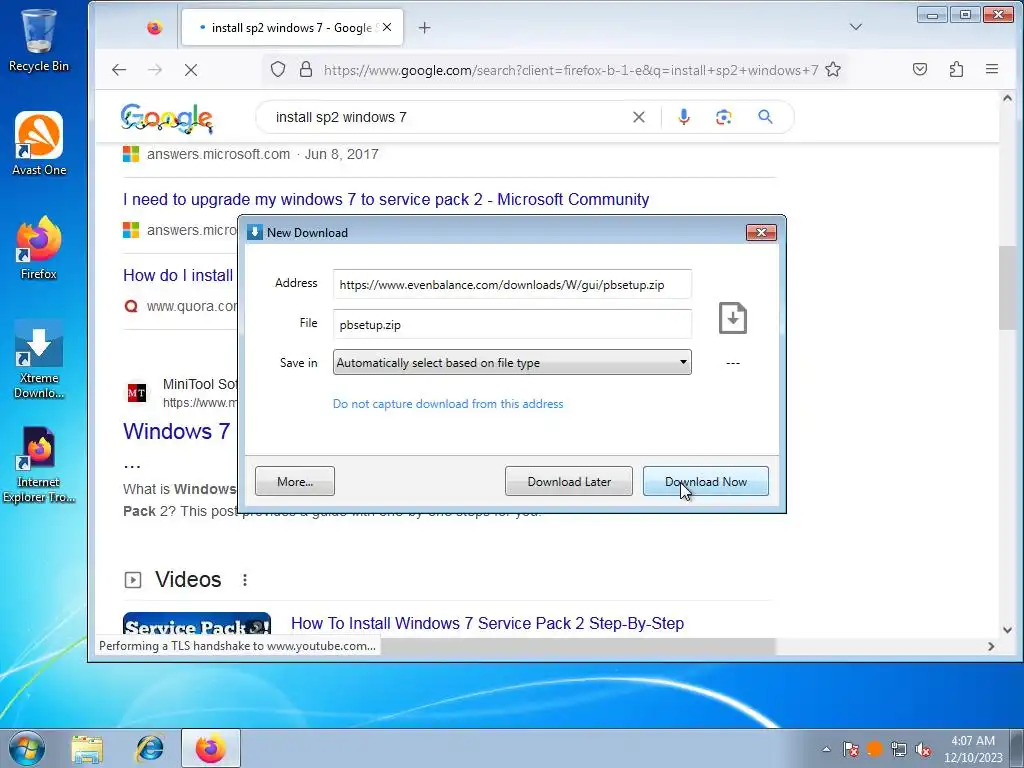
Task: Expand the Save in dropdown
Action: [512, 362]
